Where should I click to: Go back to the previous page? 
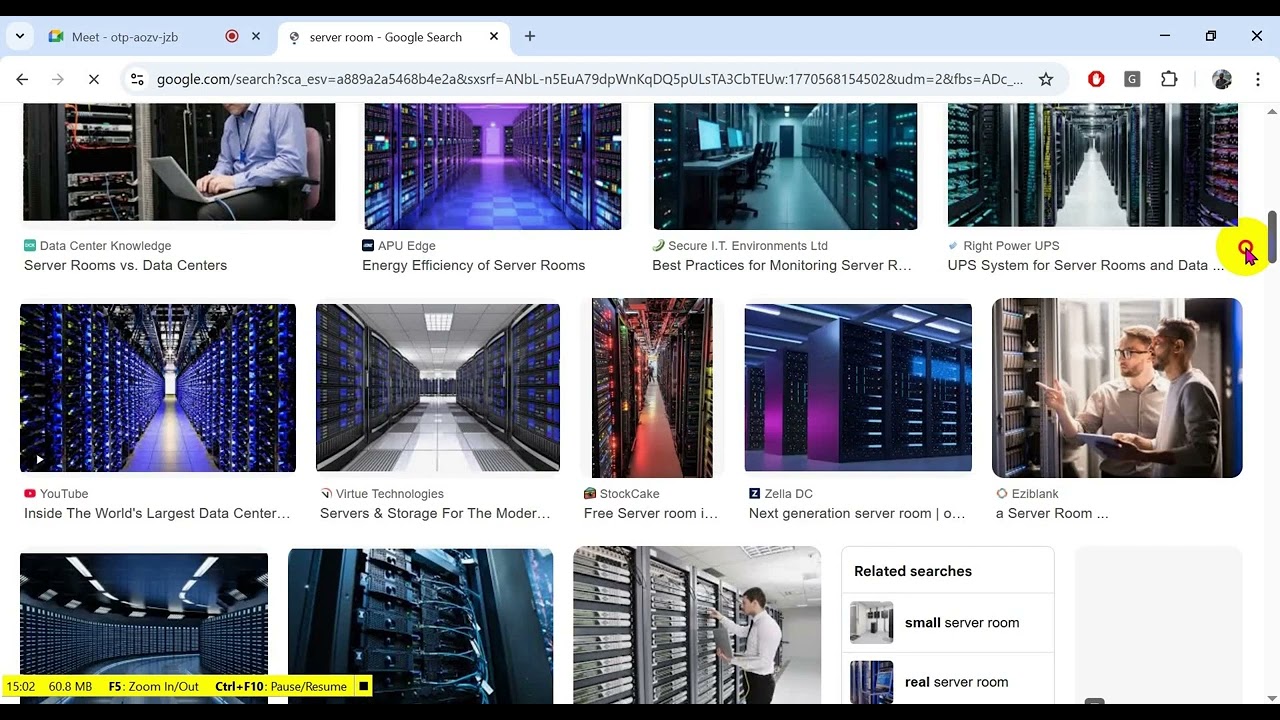(22, 79)
